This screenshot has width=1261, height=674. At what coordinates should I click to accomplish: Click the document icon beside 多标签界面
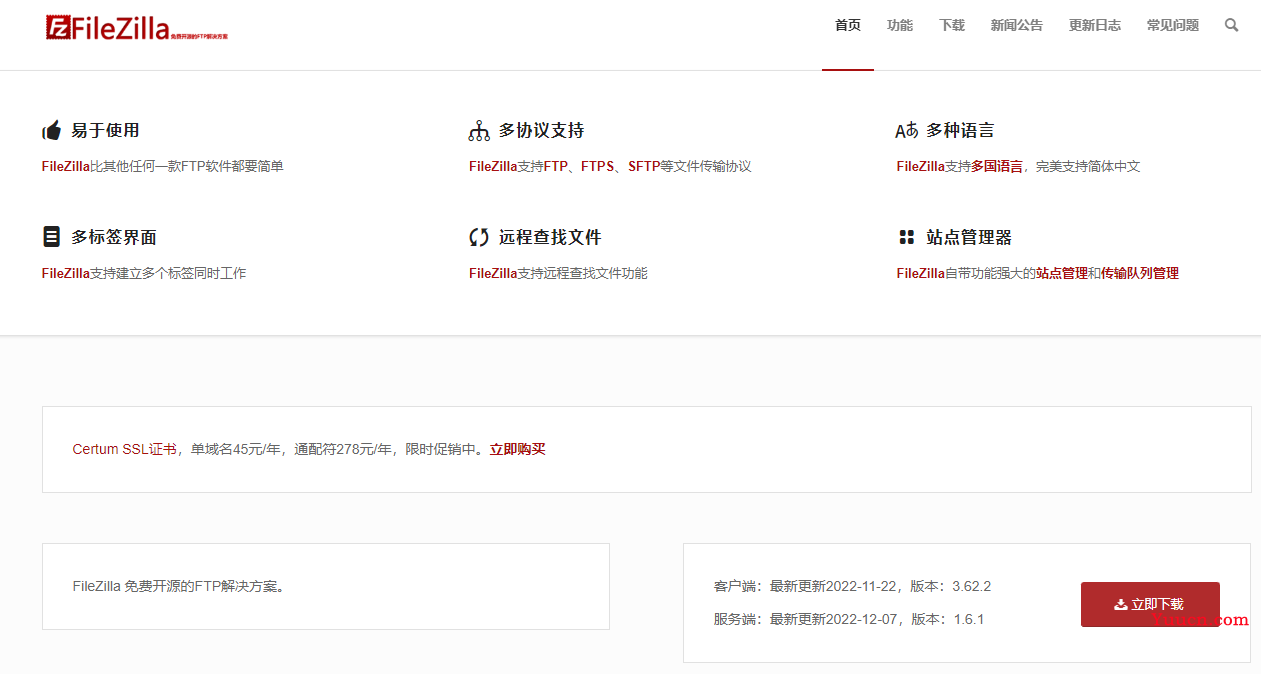point(51,237)
